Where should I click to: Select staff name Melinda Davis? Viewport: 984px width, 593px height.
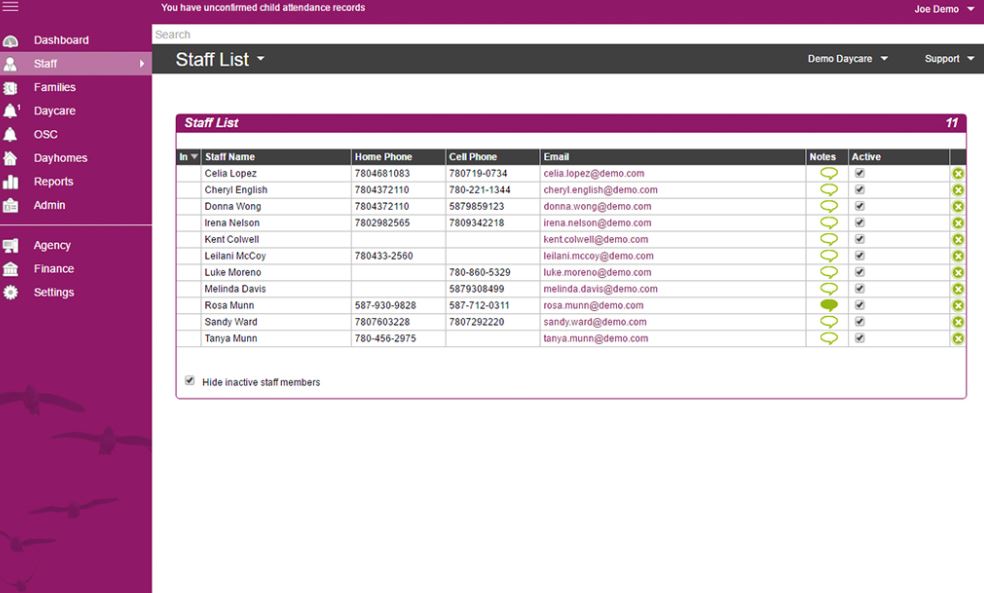(x=235, y=289)
